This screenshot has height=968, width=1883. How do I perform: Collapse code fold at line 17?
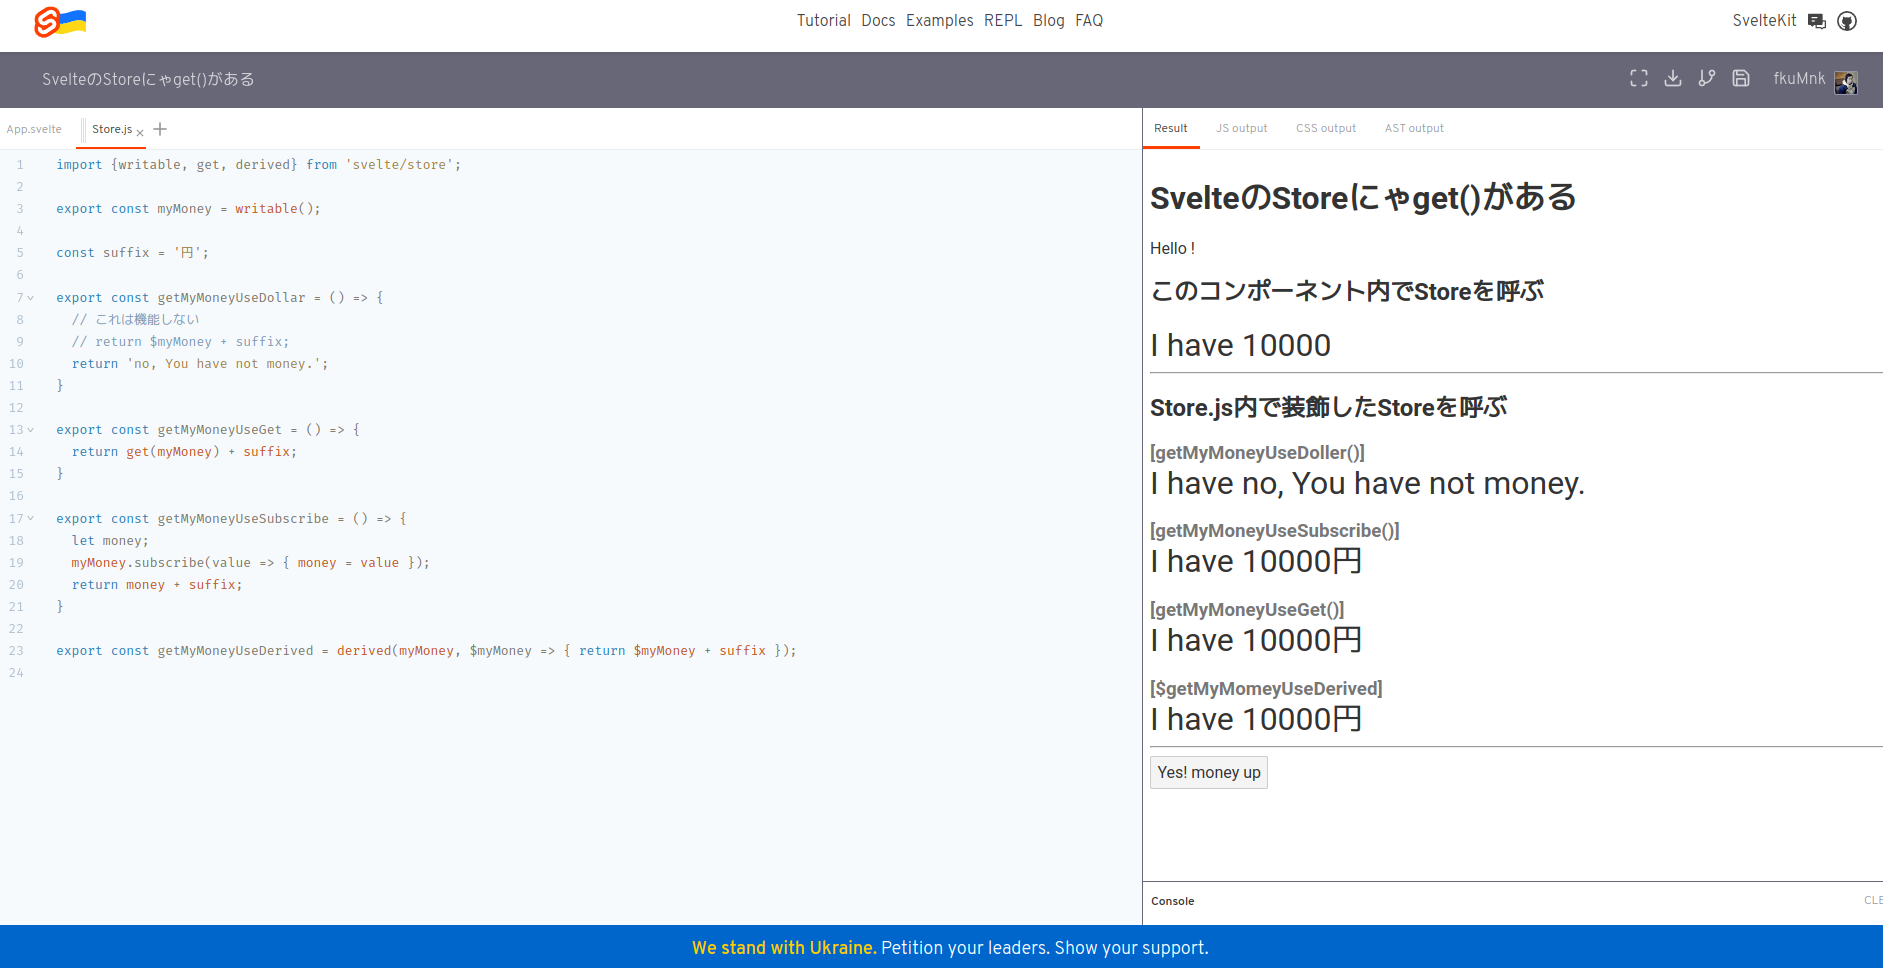31,519
